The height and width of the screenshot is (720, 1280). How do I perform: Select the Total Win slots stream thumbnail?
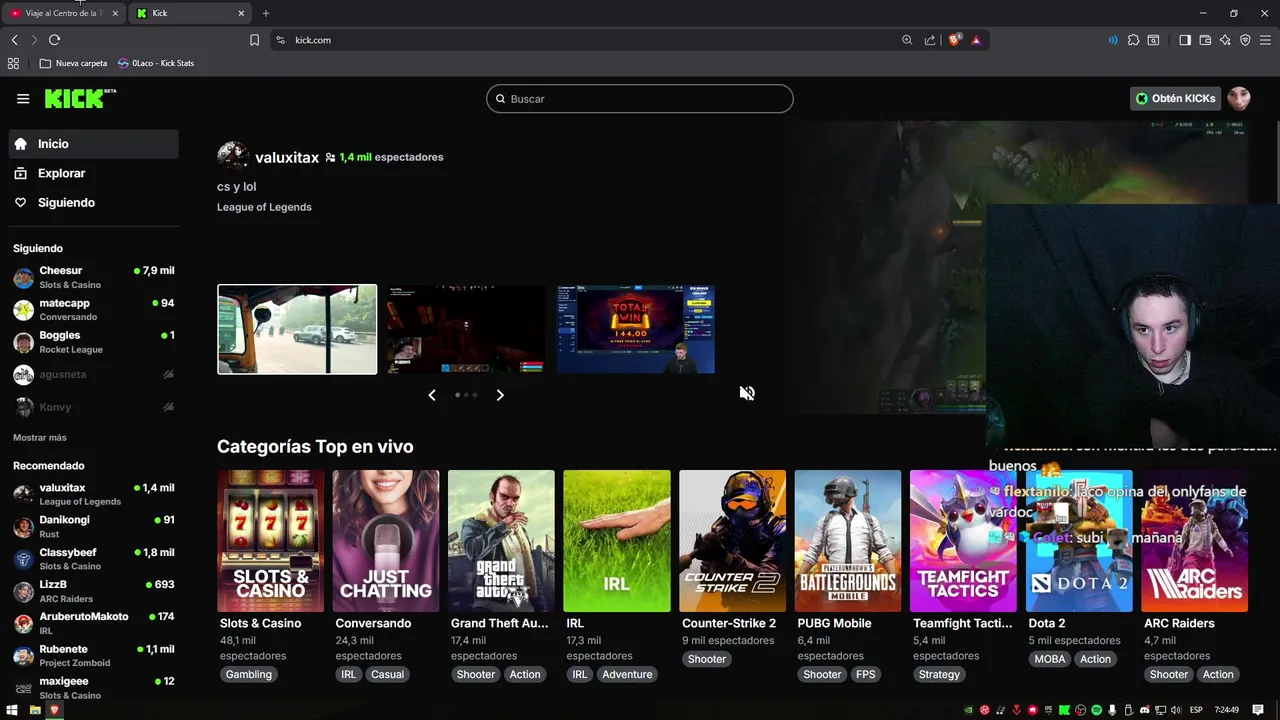pos(636,329)
